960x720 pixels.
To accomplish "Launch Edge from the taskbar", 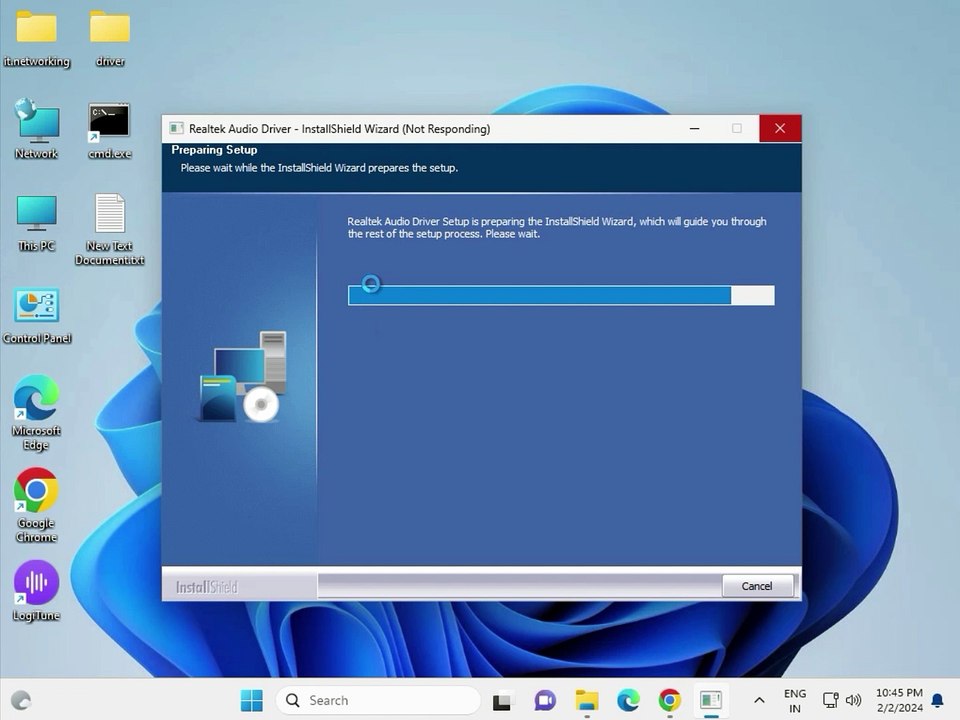I will (628, 700).
